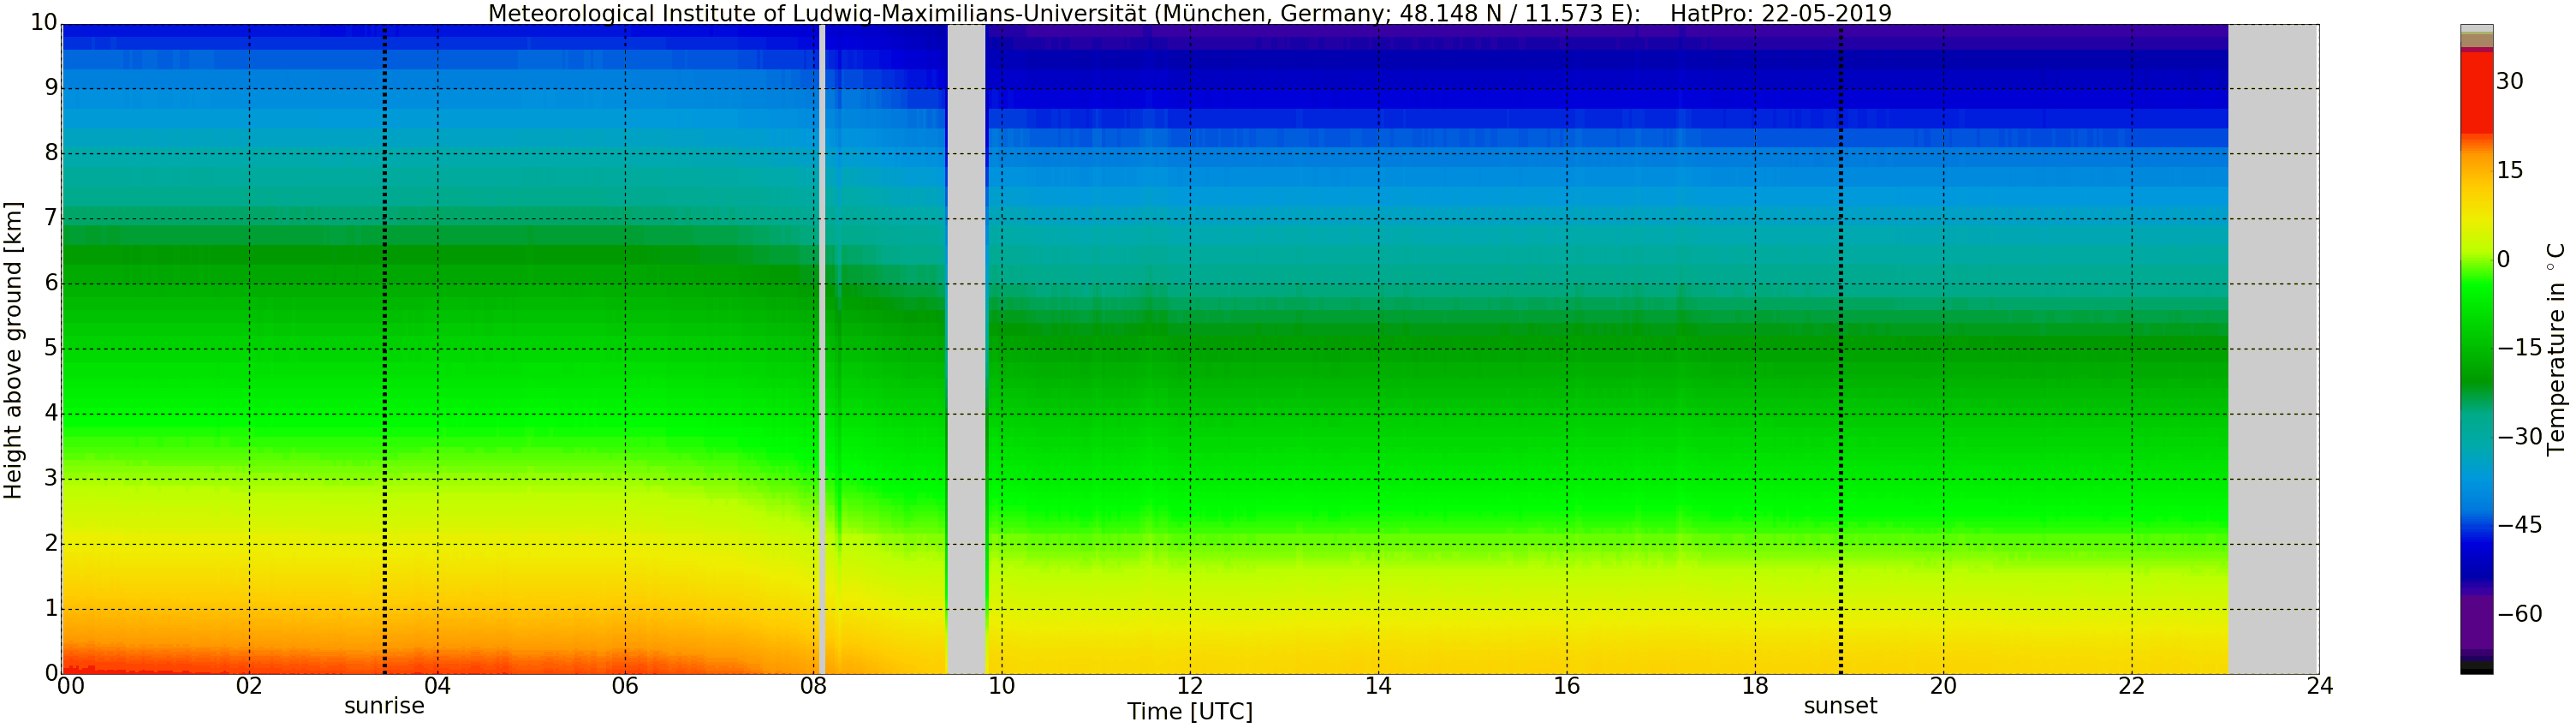Click the Time [UTC] axis label
Viewport: 2576px width, 728px height.
pyautogui.click(x=1190, y=712)
